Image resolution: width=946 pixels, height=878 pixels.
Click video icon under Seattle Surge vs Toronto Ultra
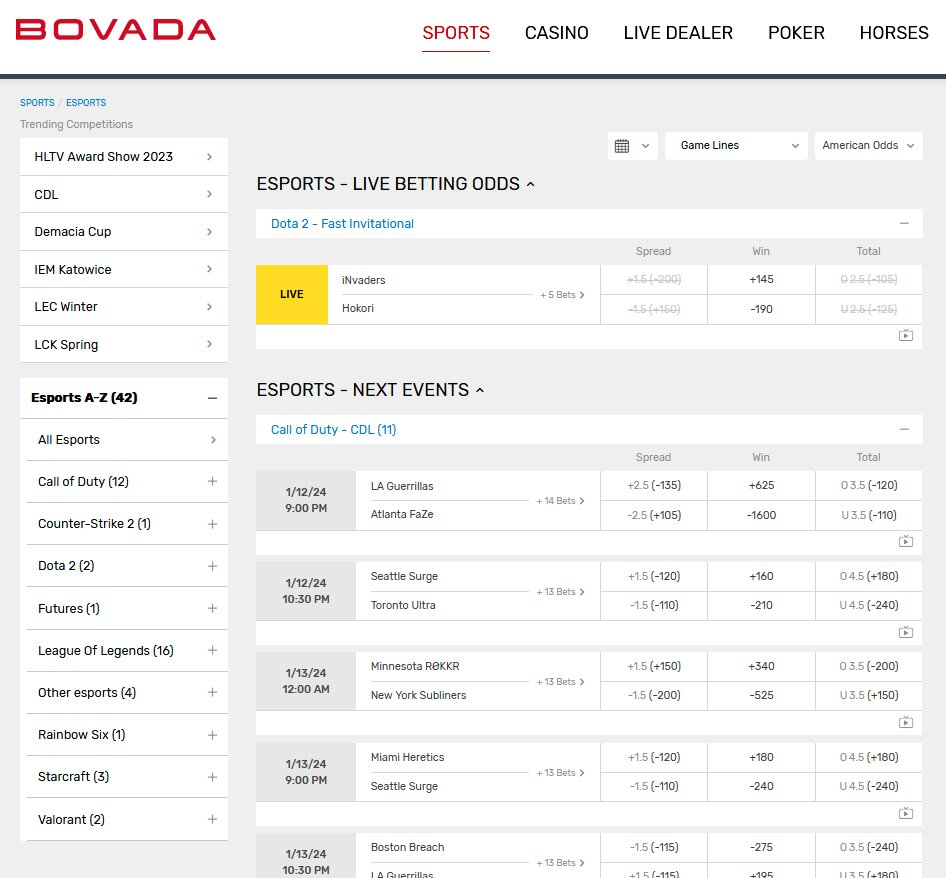point(905,632)
